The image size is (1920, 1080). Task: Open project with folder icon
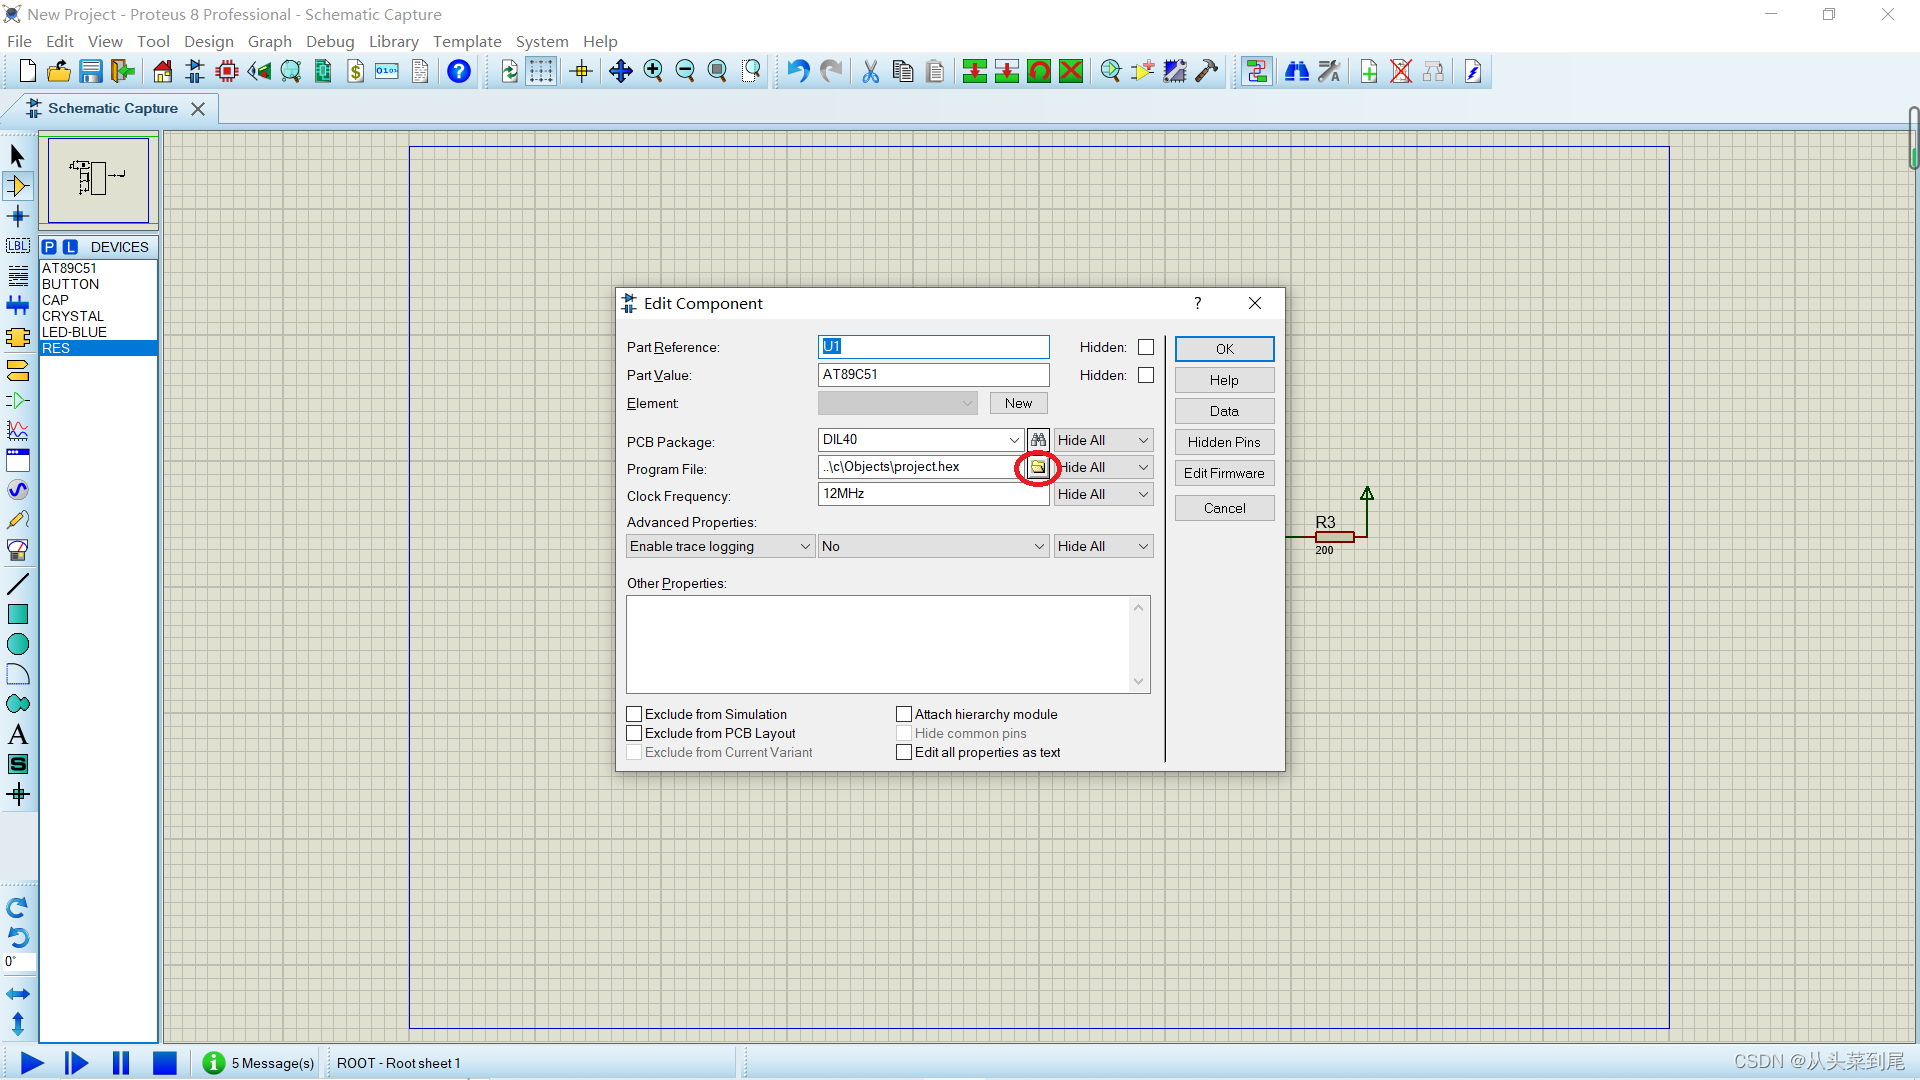59,71
